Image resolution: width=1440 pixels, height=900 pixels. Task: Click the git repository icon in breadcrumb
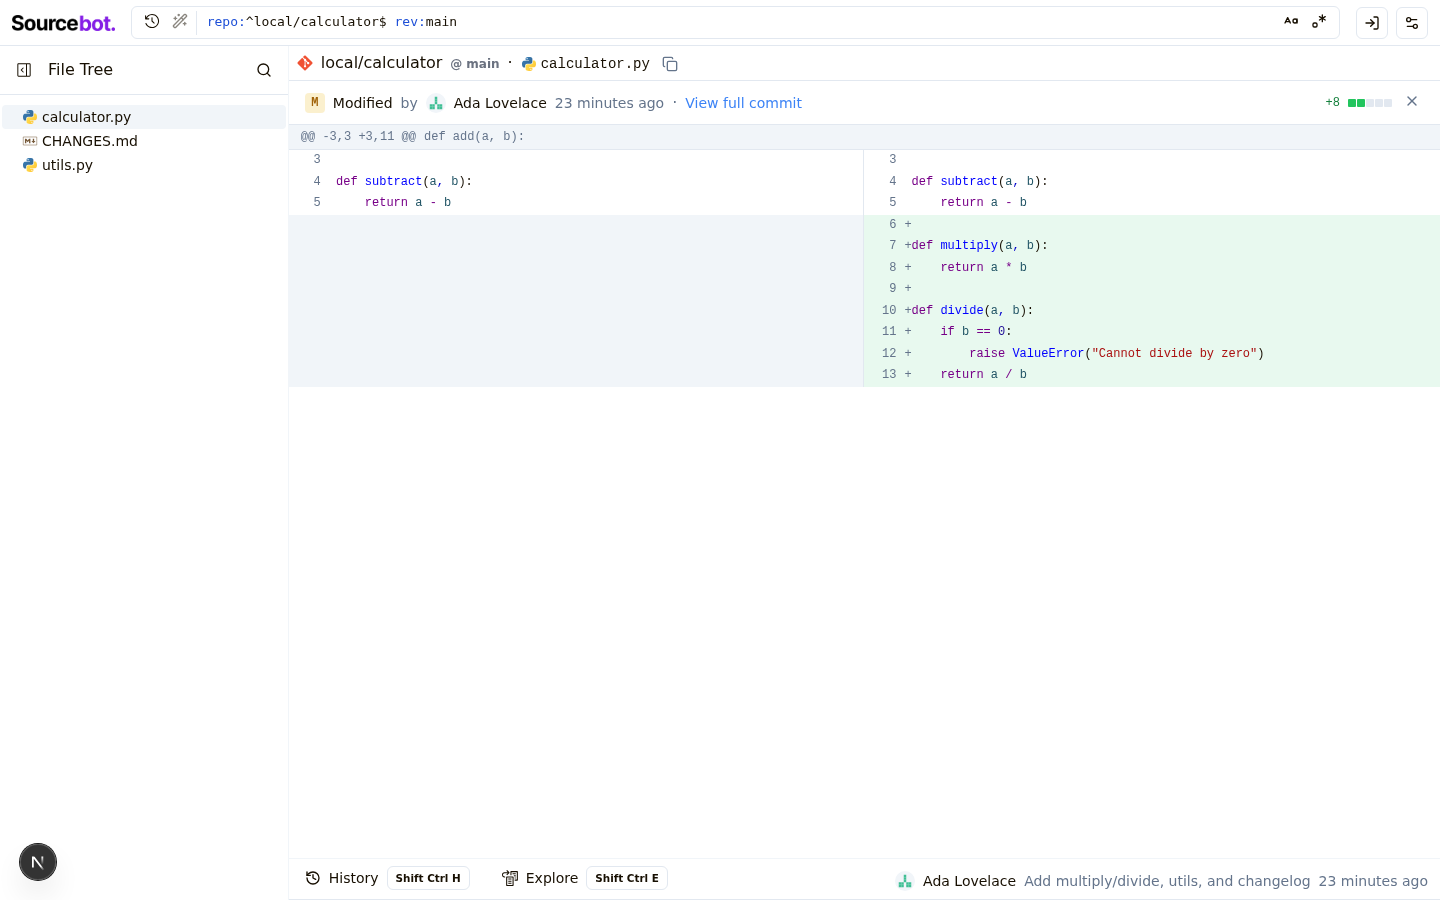tap(305, 63)
